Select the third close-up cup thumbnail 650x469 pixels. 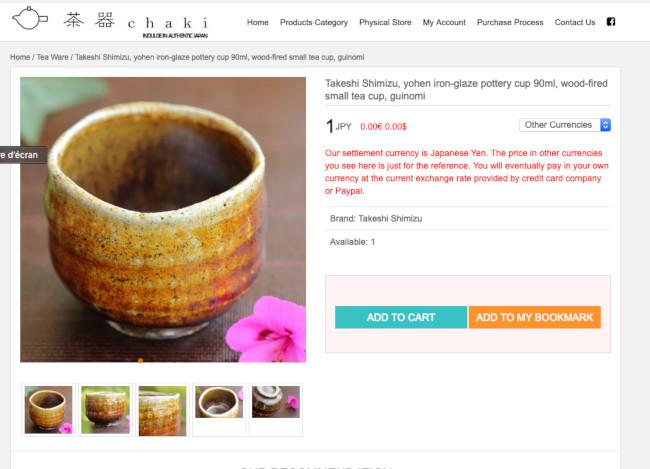162,410
